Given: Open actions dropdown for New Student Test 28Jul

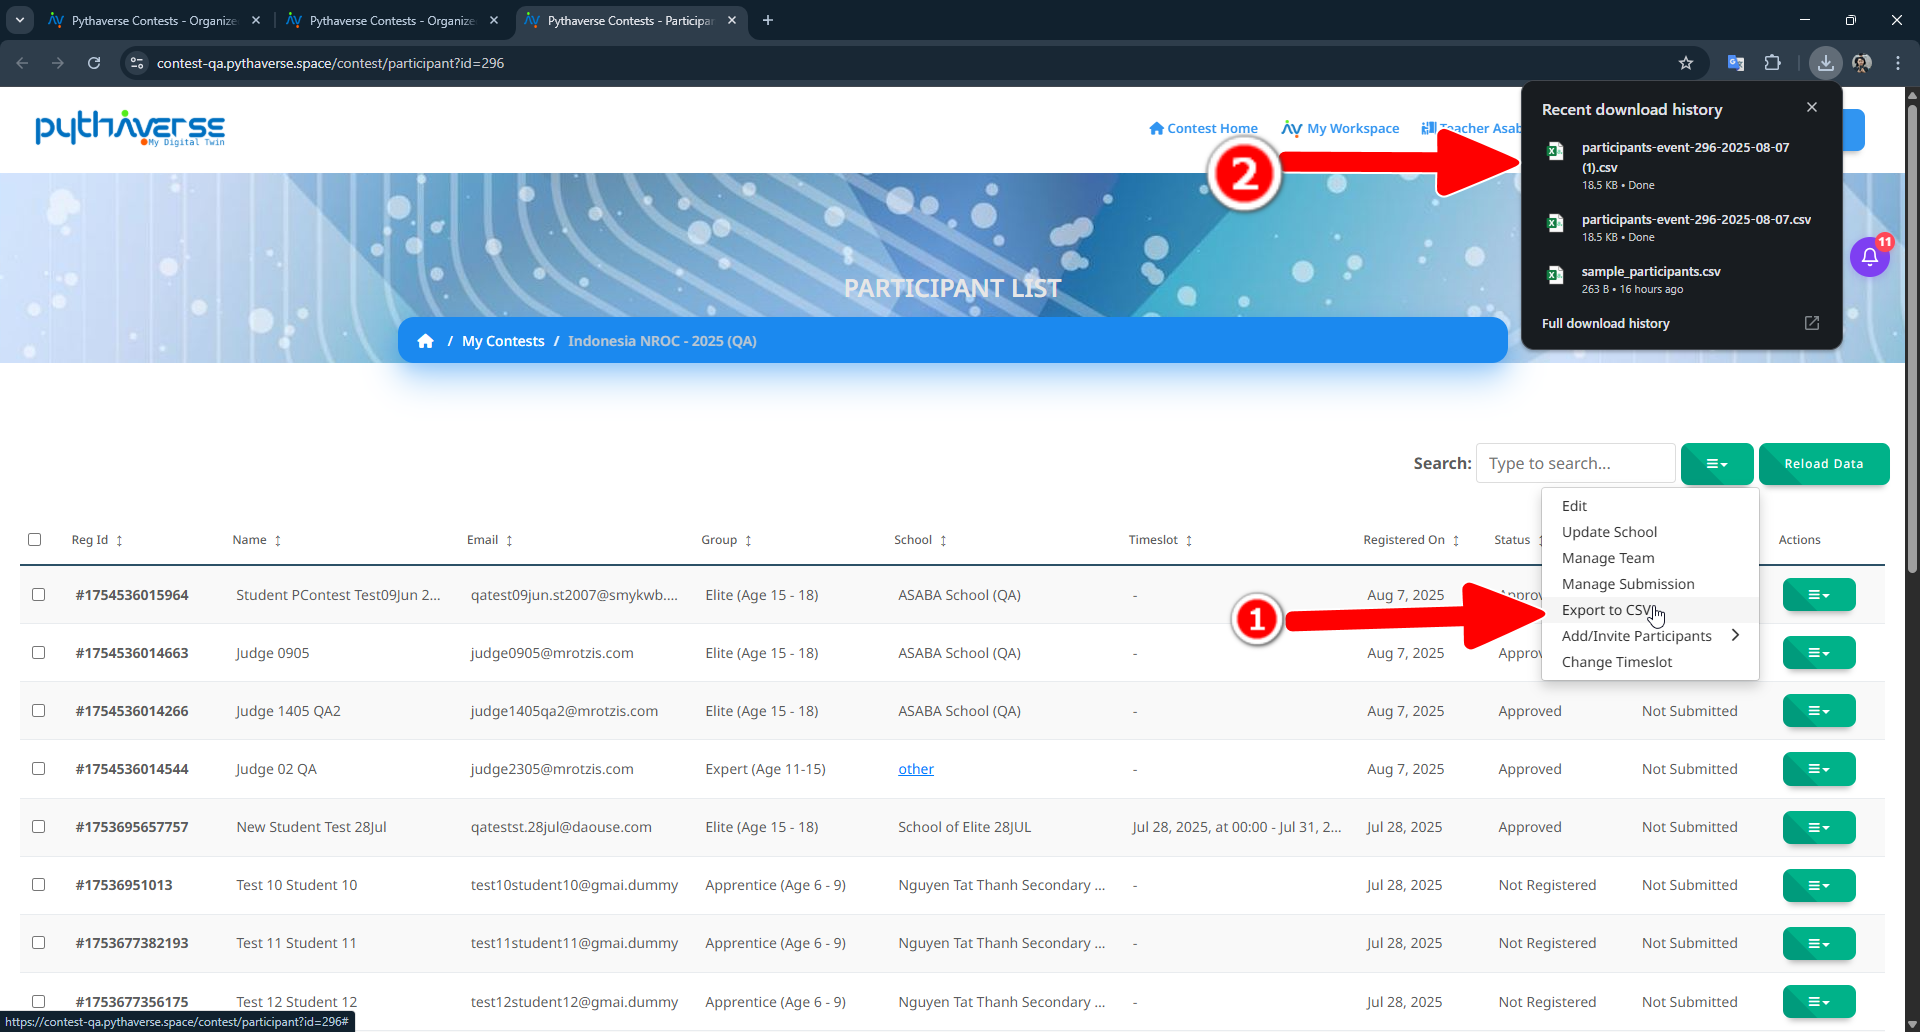Looking at the screenshot, I should pos(1819,827).
